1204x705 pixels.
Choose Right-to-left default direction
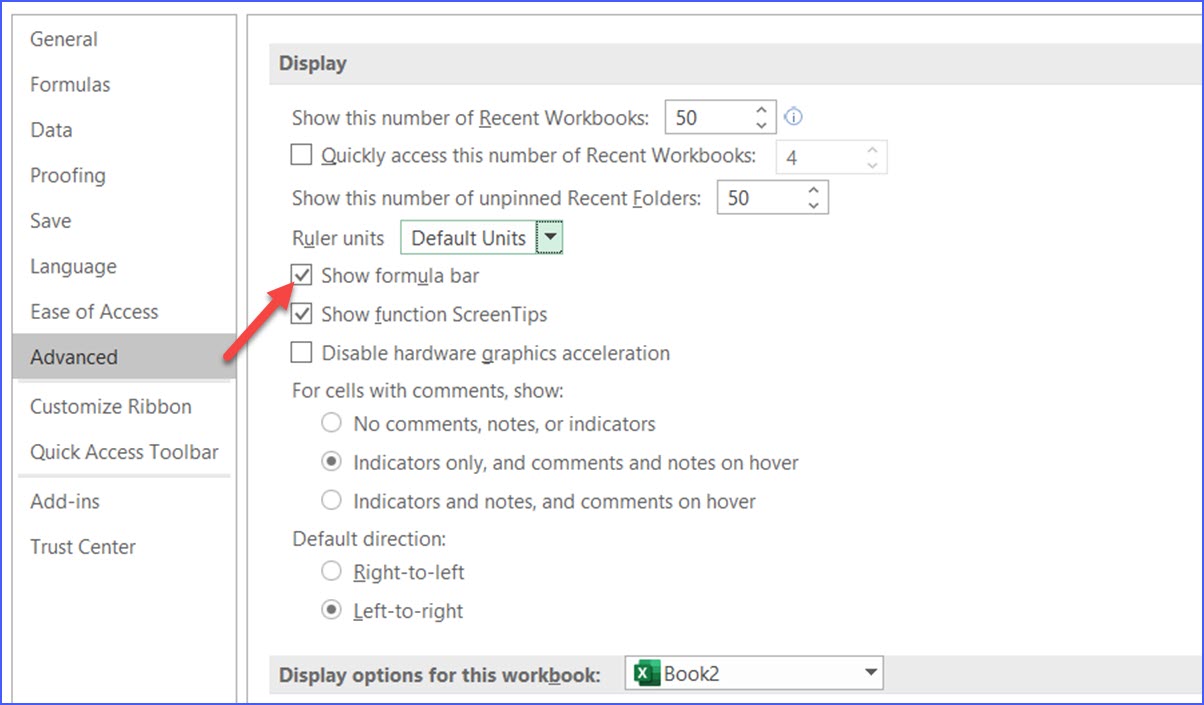332,572
